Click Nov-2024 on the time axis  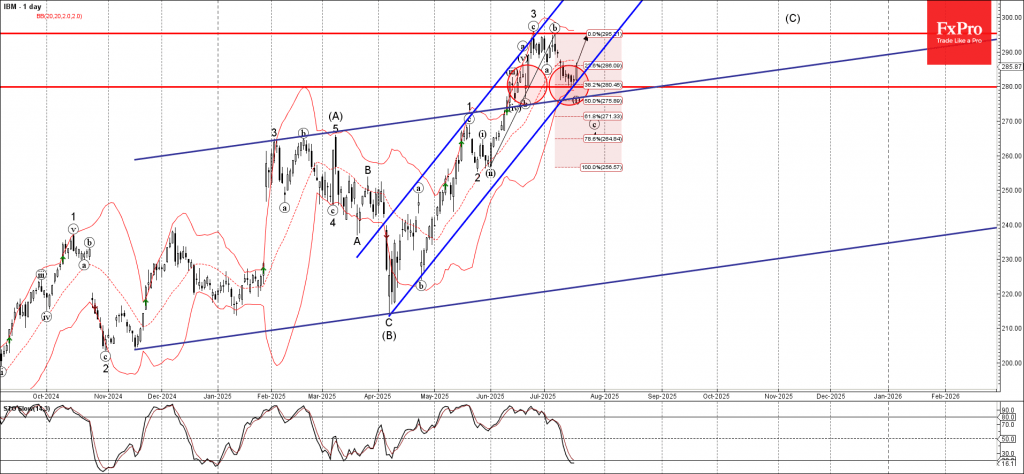106,396
